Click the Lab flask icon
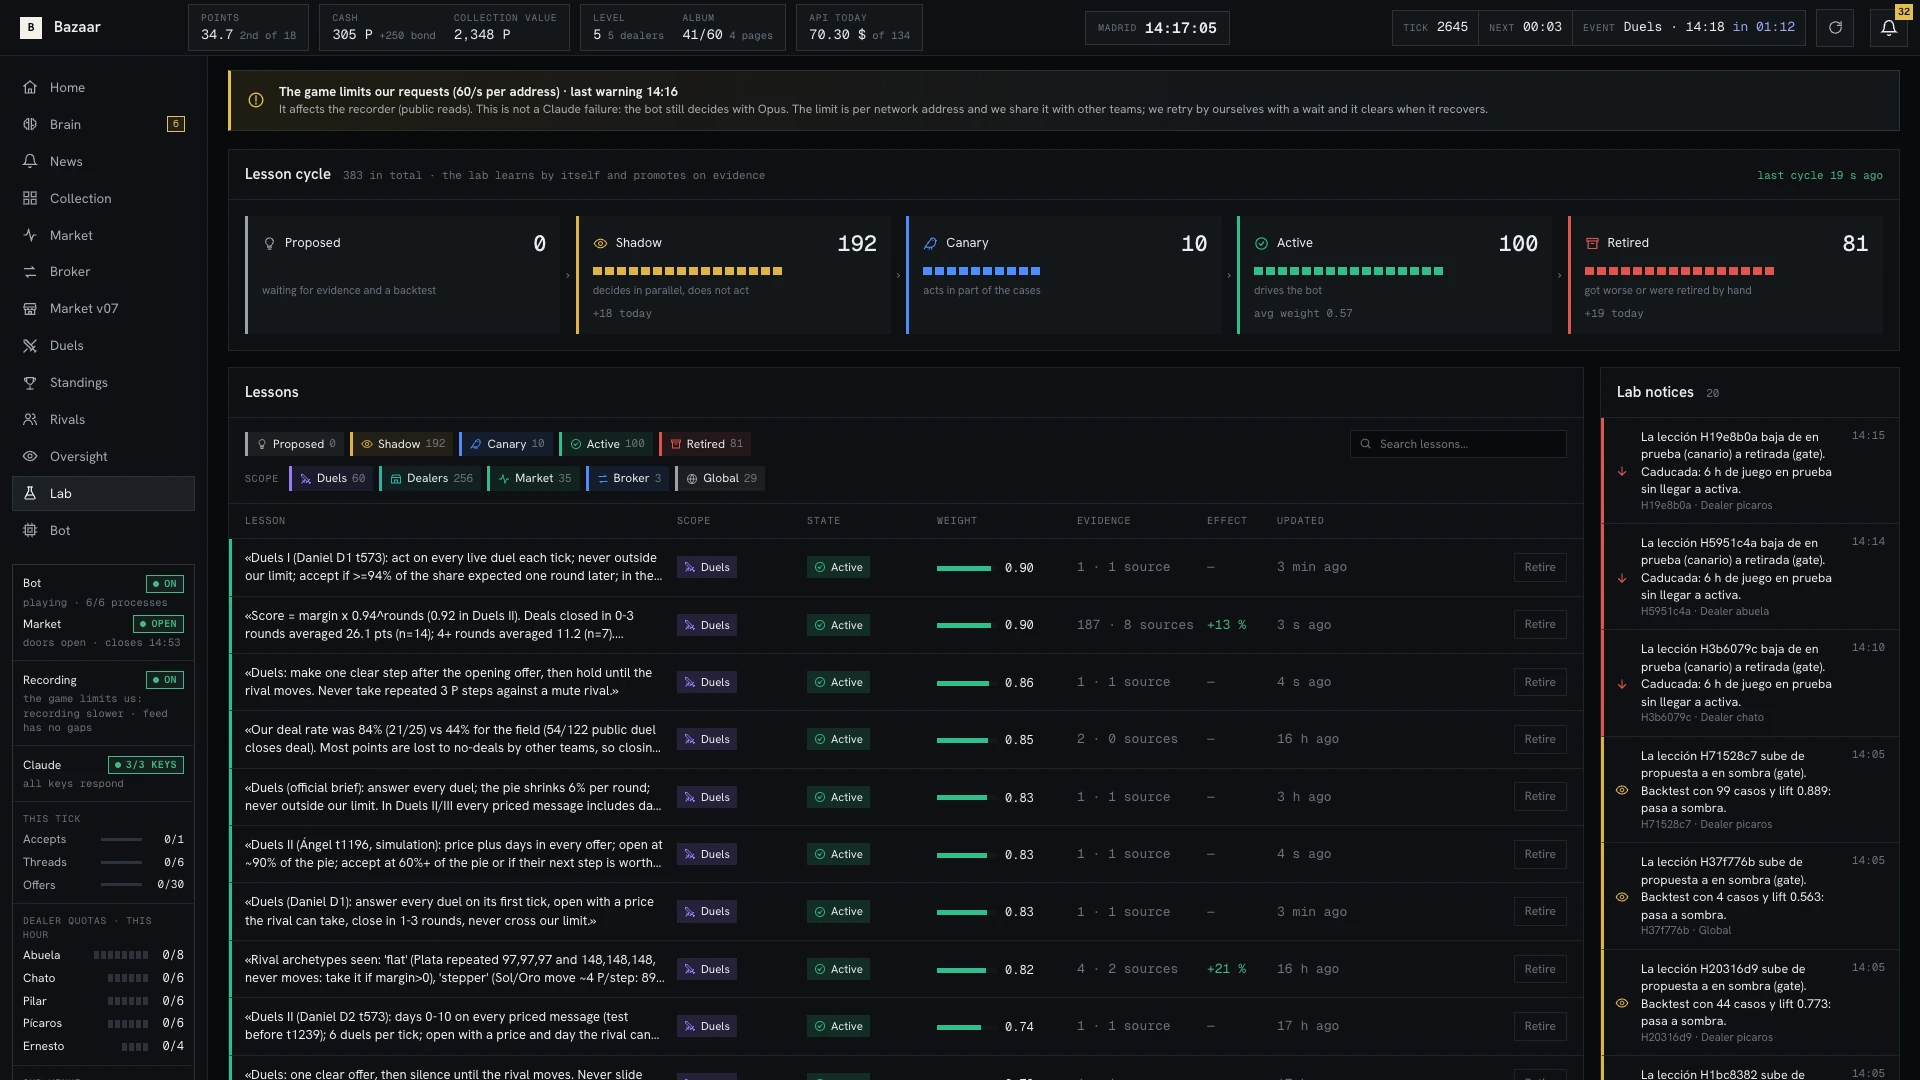1920x1080 pixels. [30, 493]
